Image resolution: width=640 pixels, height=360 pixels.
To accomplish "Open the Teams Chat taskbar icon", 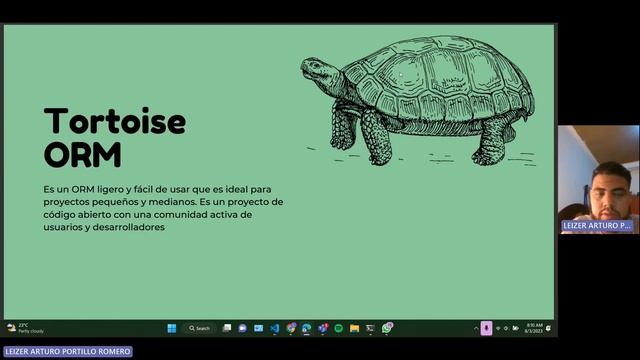I will (242, 328).
